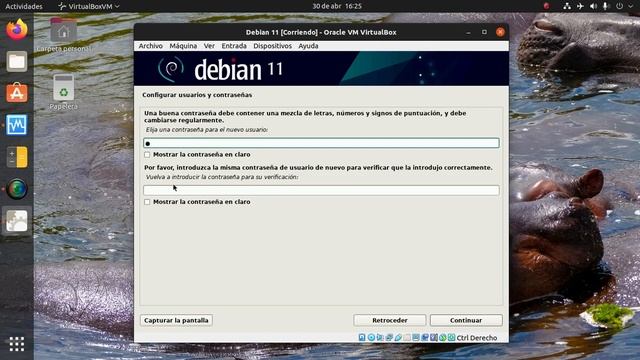Click the Retroceder button
This screenshot has width=640, height=360.
(x=390, y=320)
